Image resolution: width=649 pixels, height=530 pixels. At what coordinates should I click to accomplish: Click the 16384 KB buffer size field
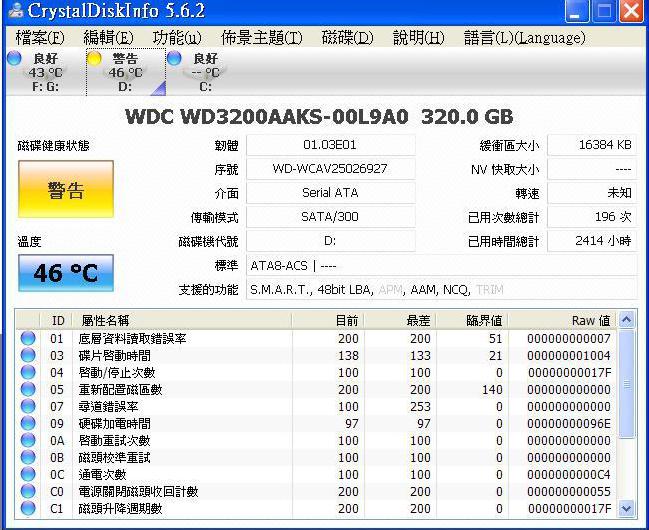[592, 145]
